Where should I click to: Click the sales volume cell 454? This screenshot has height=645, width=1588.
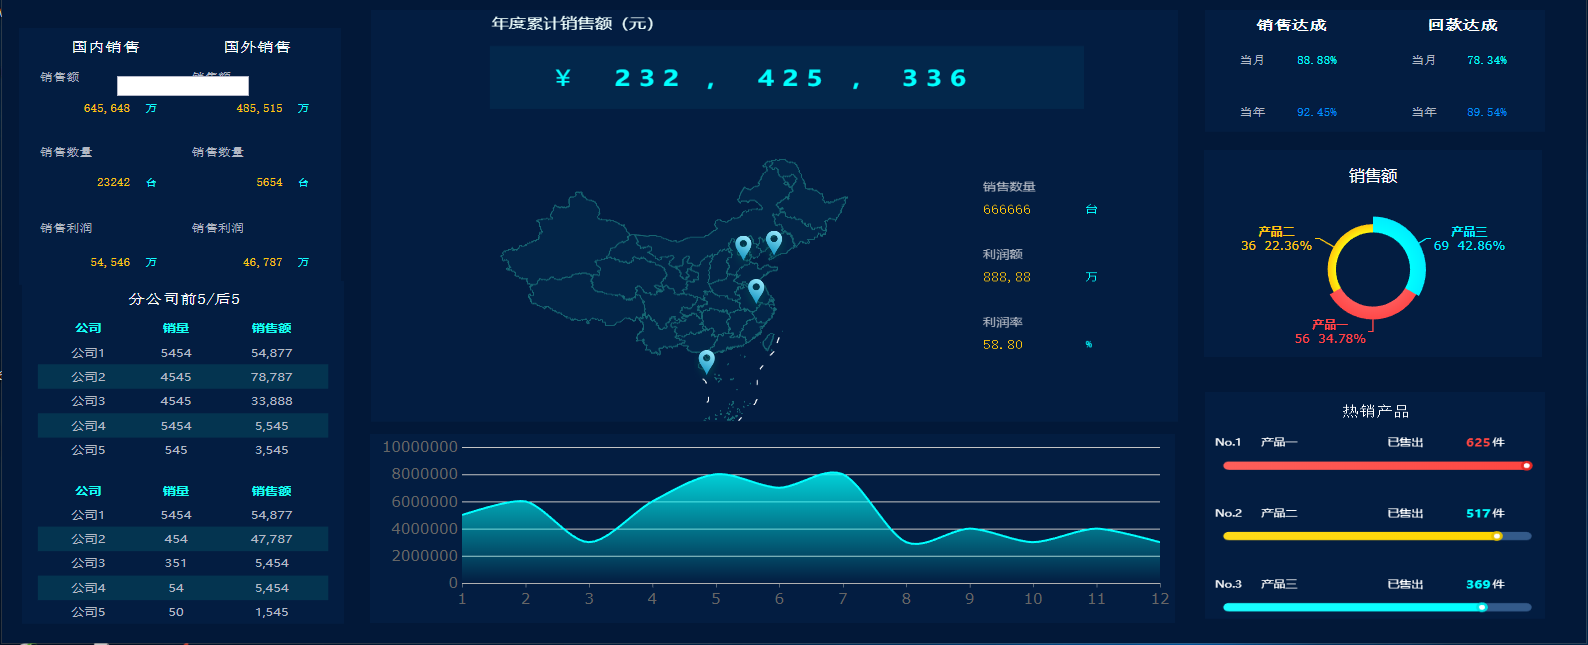176,539
